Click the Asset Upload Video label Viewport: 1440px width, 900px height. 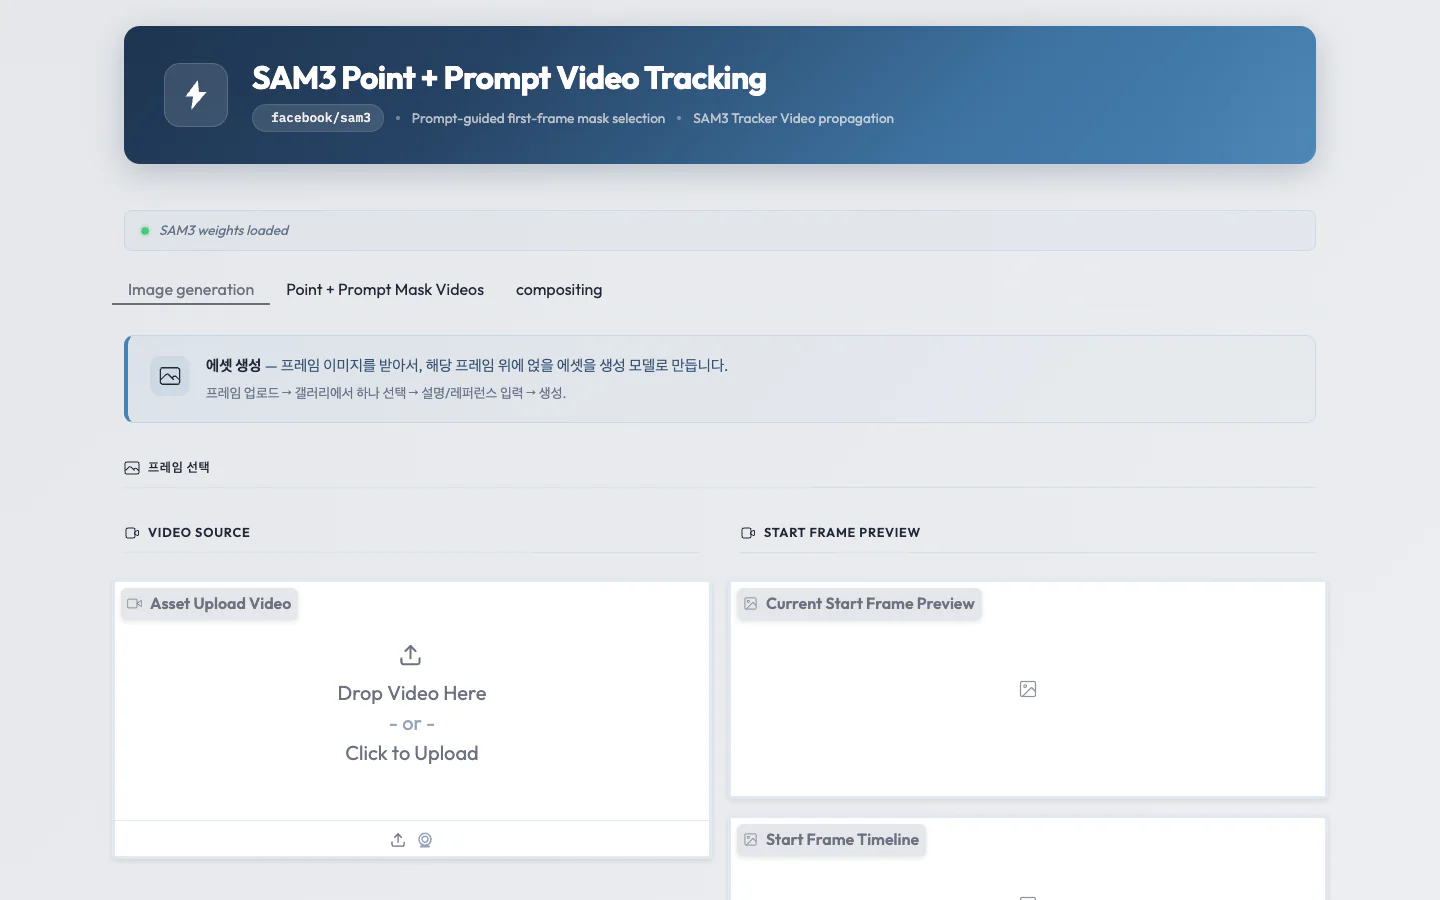click(x=210, y=604)
